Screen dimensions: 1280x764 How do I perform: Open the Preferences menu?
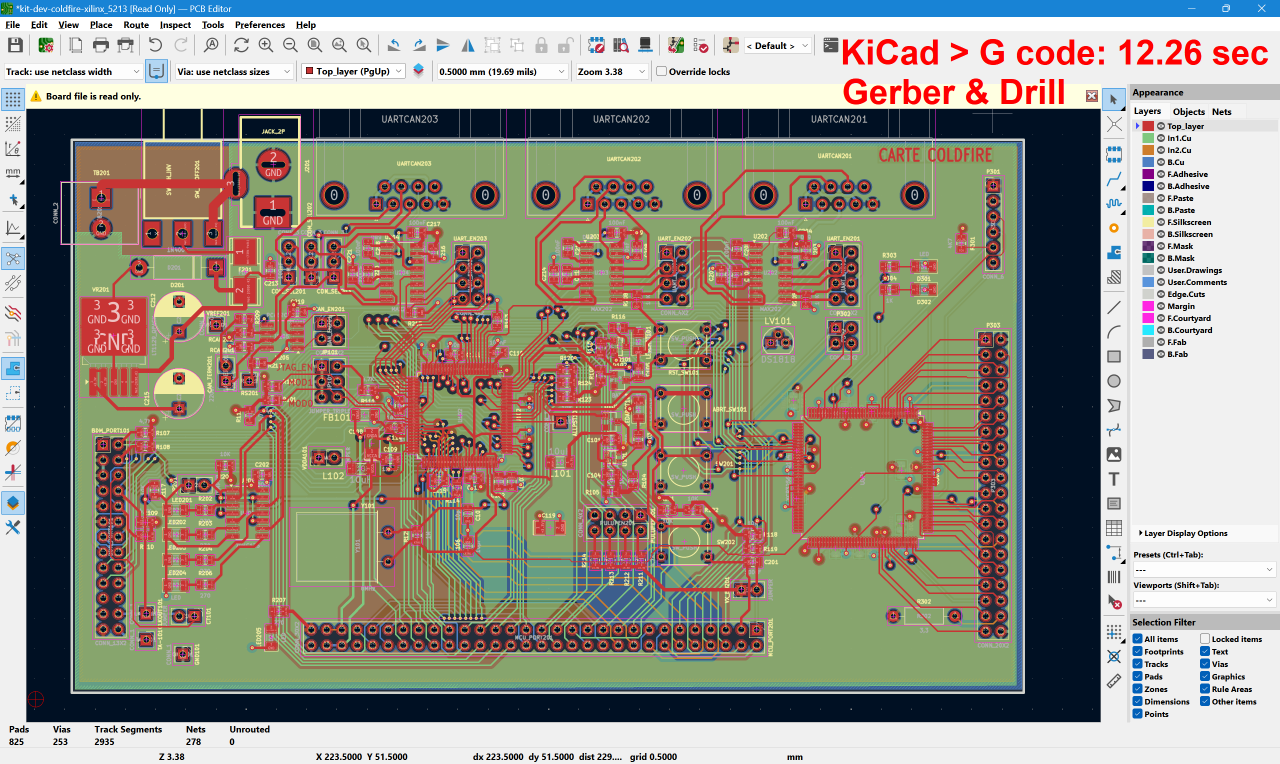click(x=260, y=24)
